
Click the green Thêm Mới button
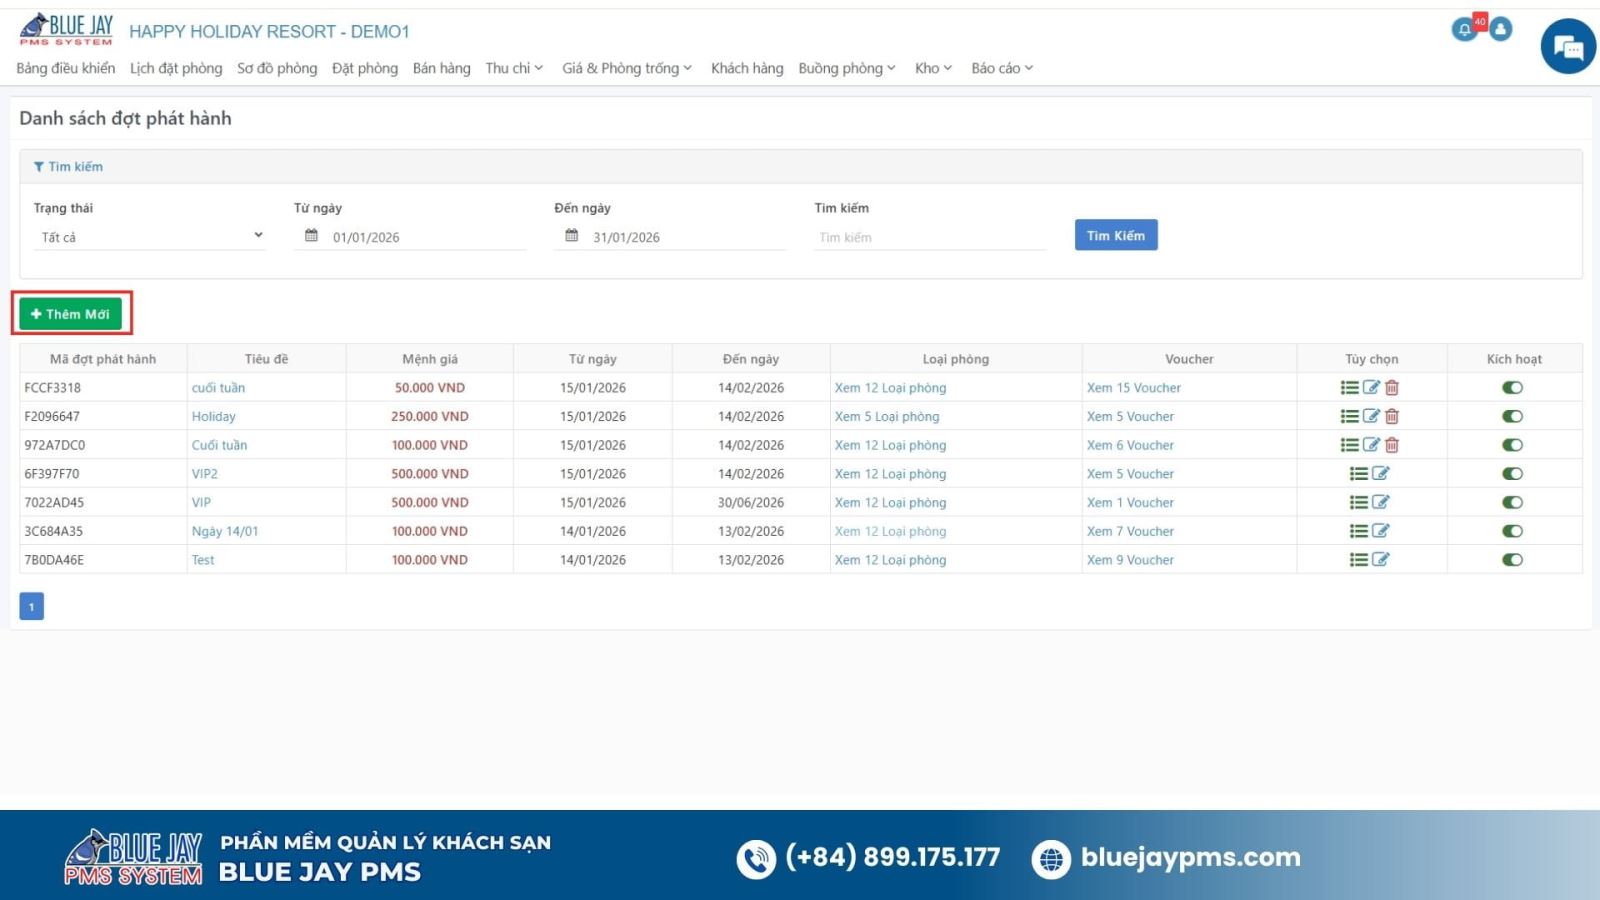click(71, 314)
